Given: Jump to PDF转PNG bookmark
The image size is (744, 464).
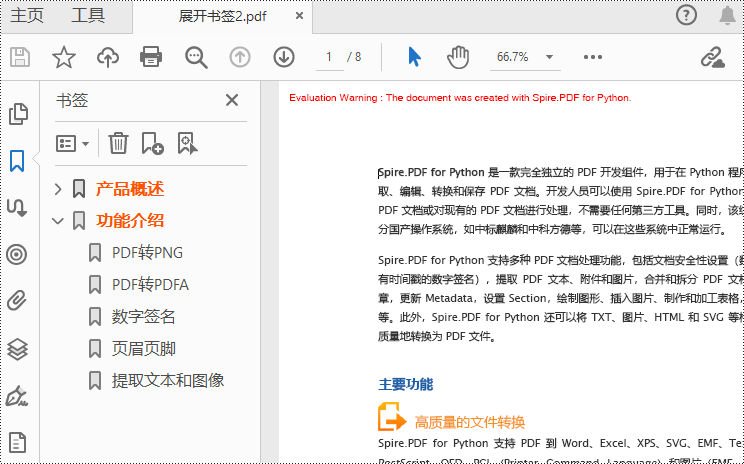Looking at the screenshot, I should 147,252.
